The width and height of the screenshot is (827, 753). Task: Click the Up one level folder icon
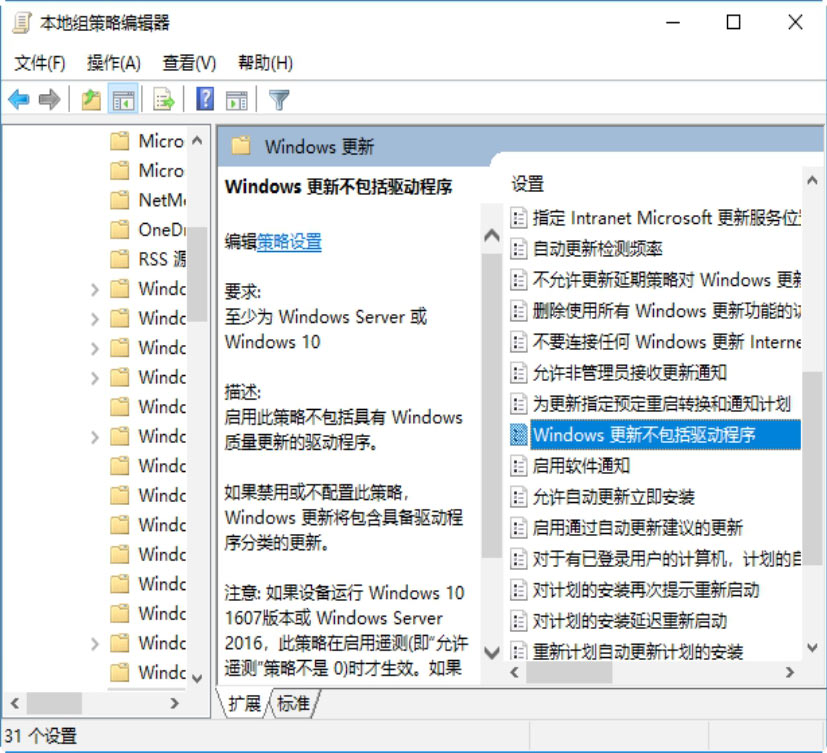pos(91,99)
